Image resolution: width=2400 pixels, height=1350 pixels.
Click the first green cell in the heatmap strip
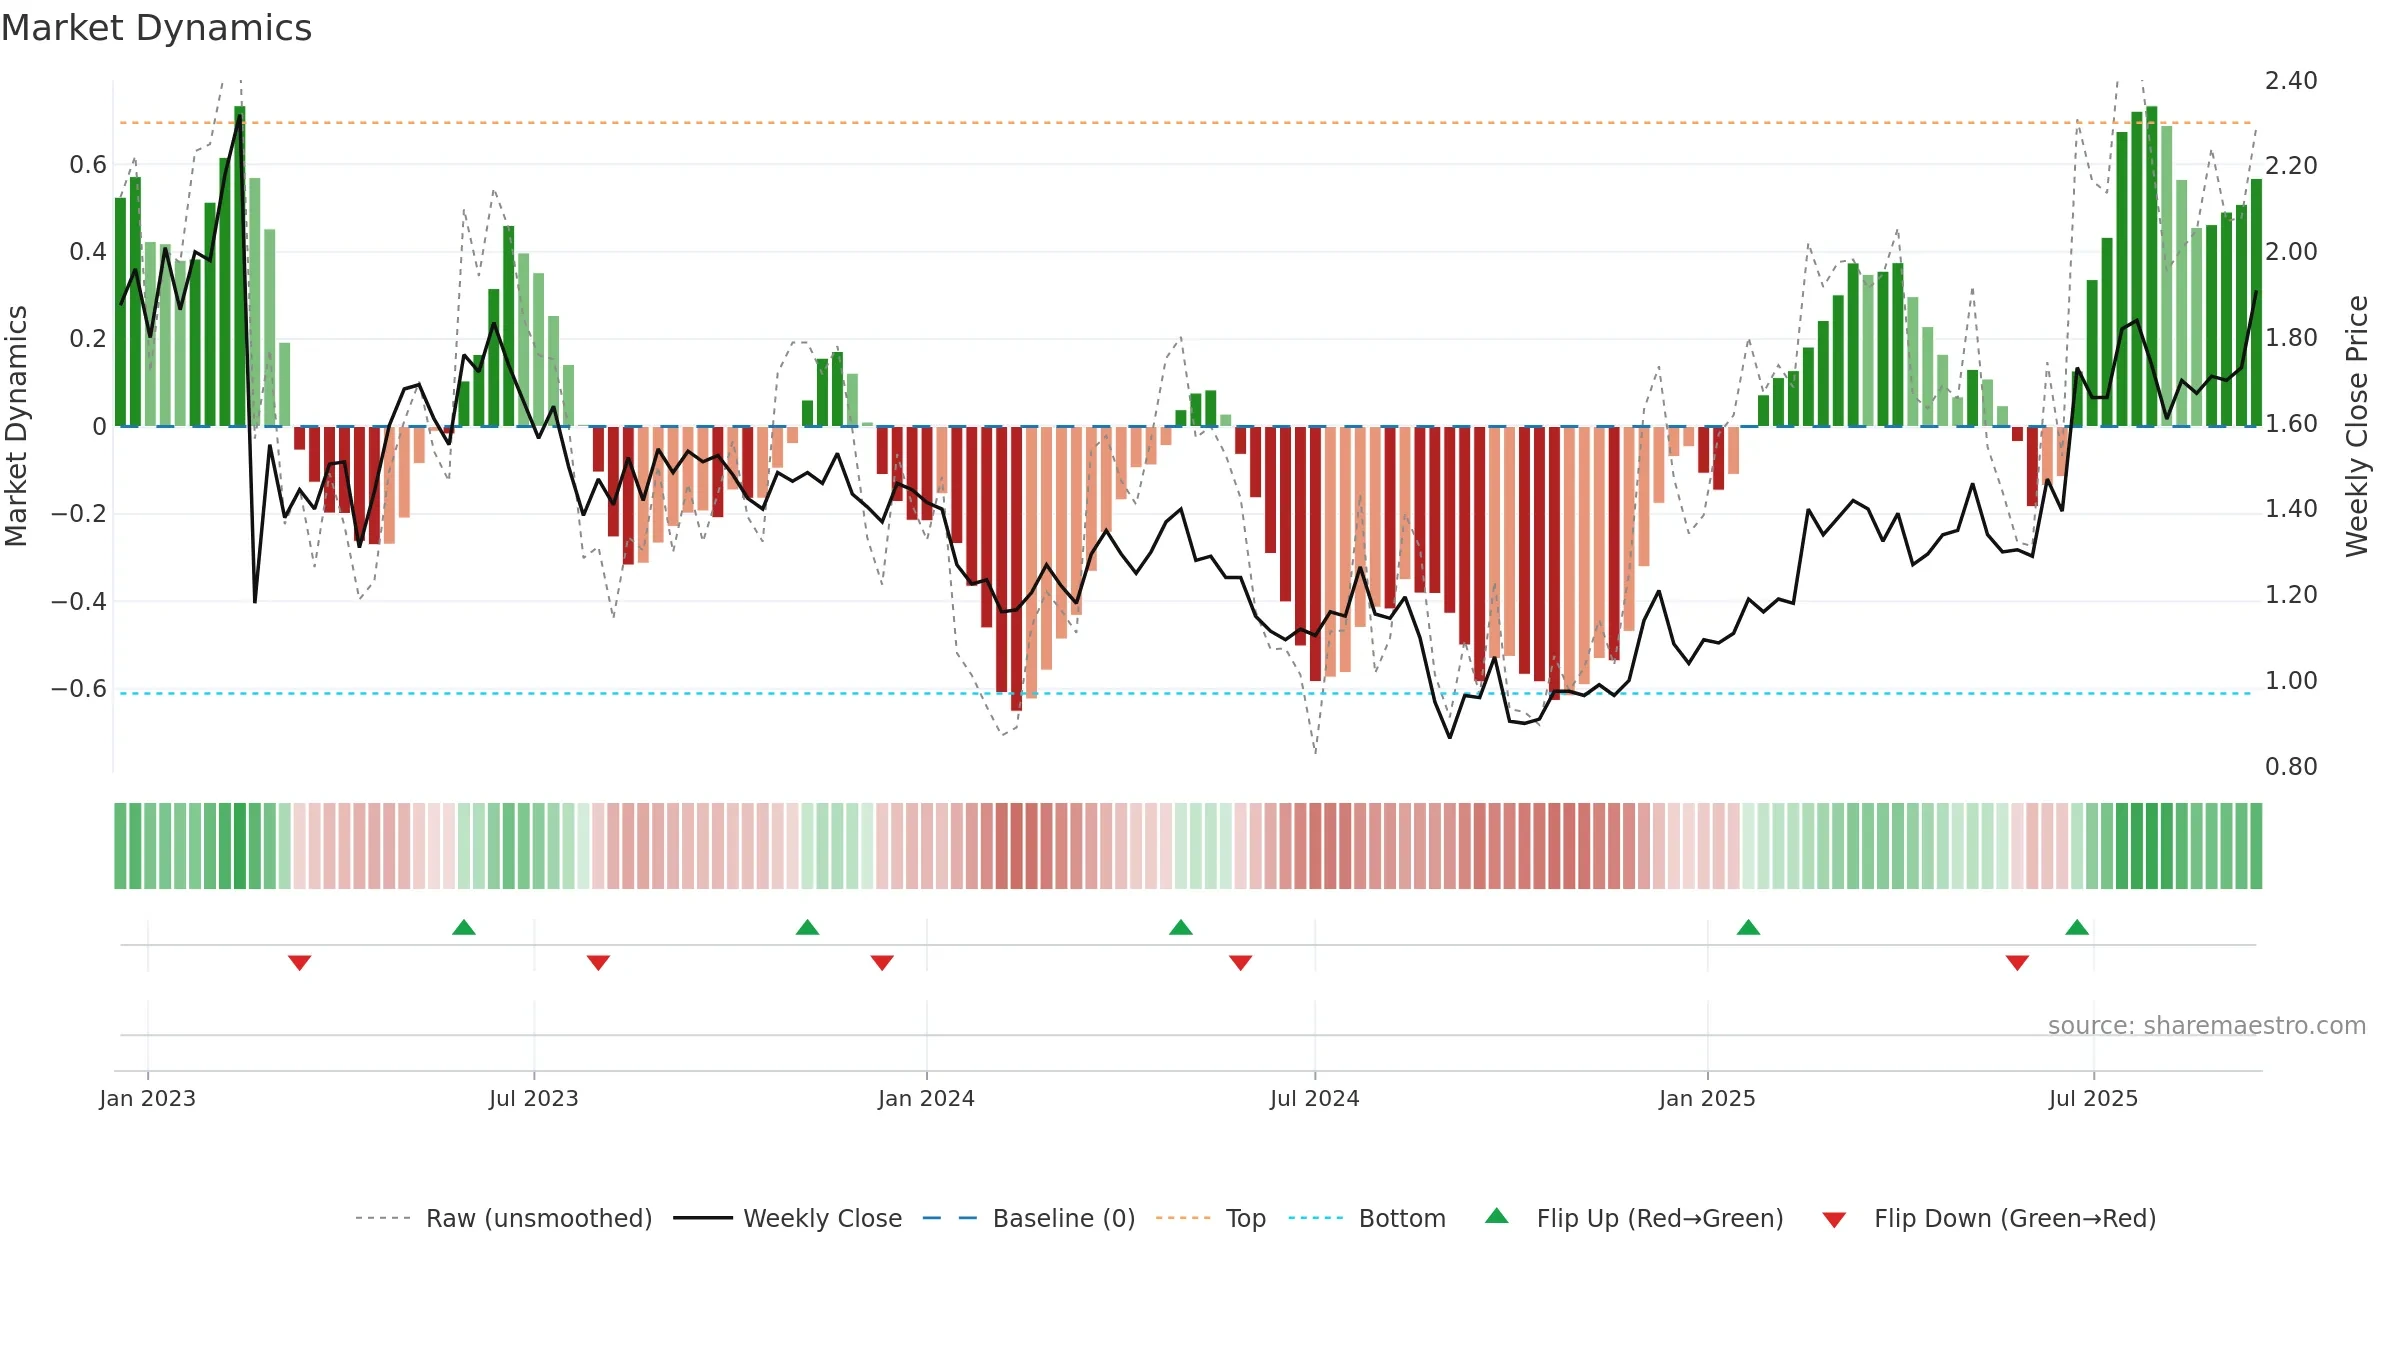point(120,846)
